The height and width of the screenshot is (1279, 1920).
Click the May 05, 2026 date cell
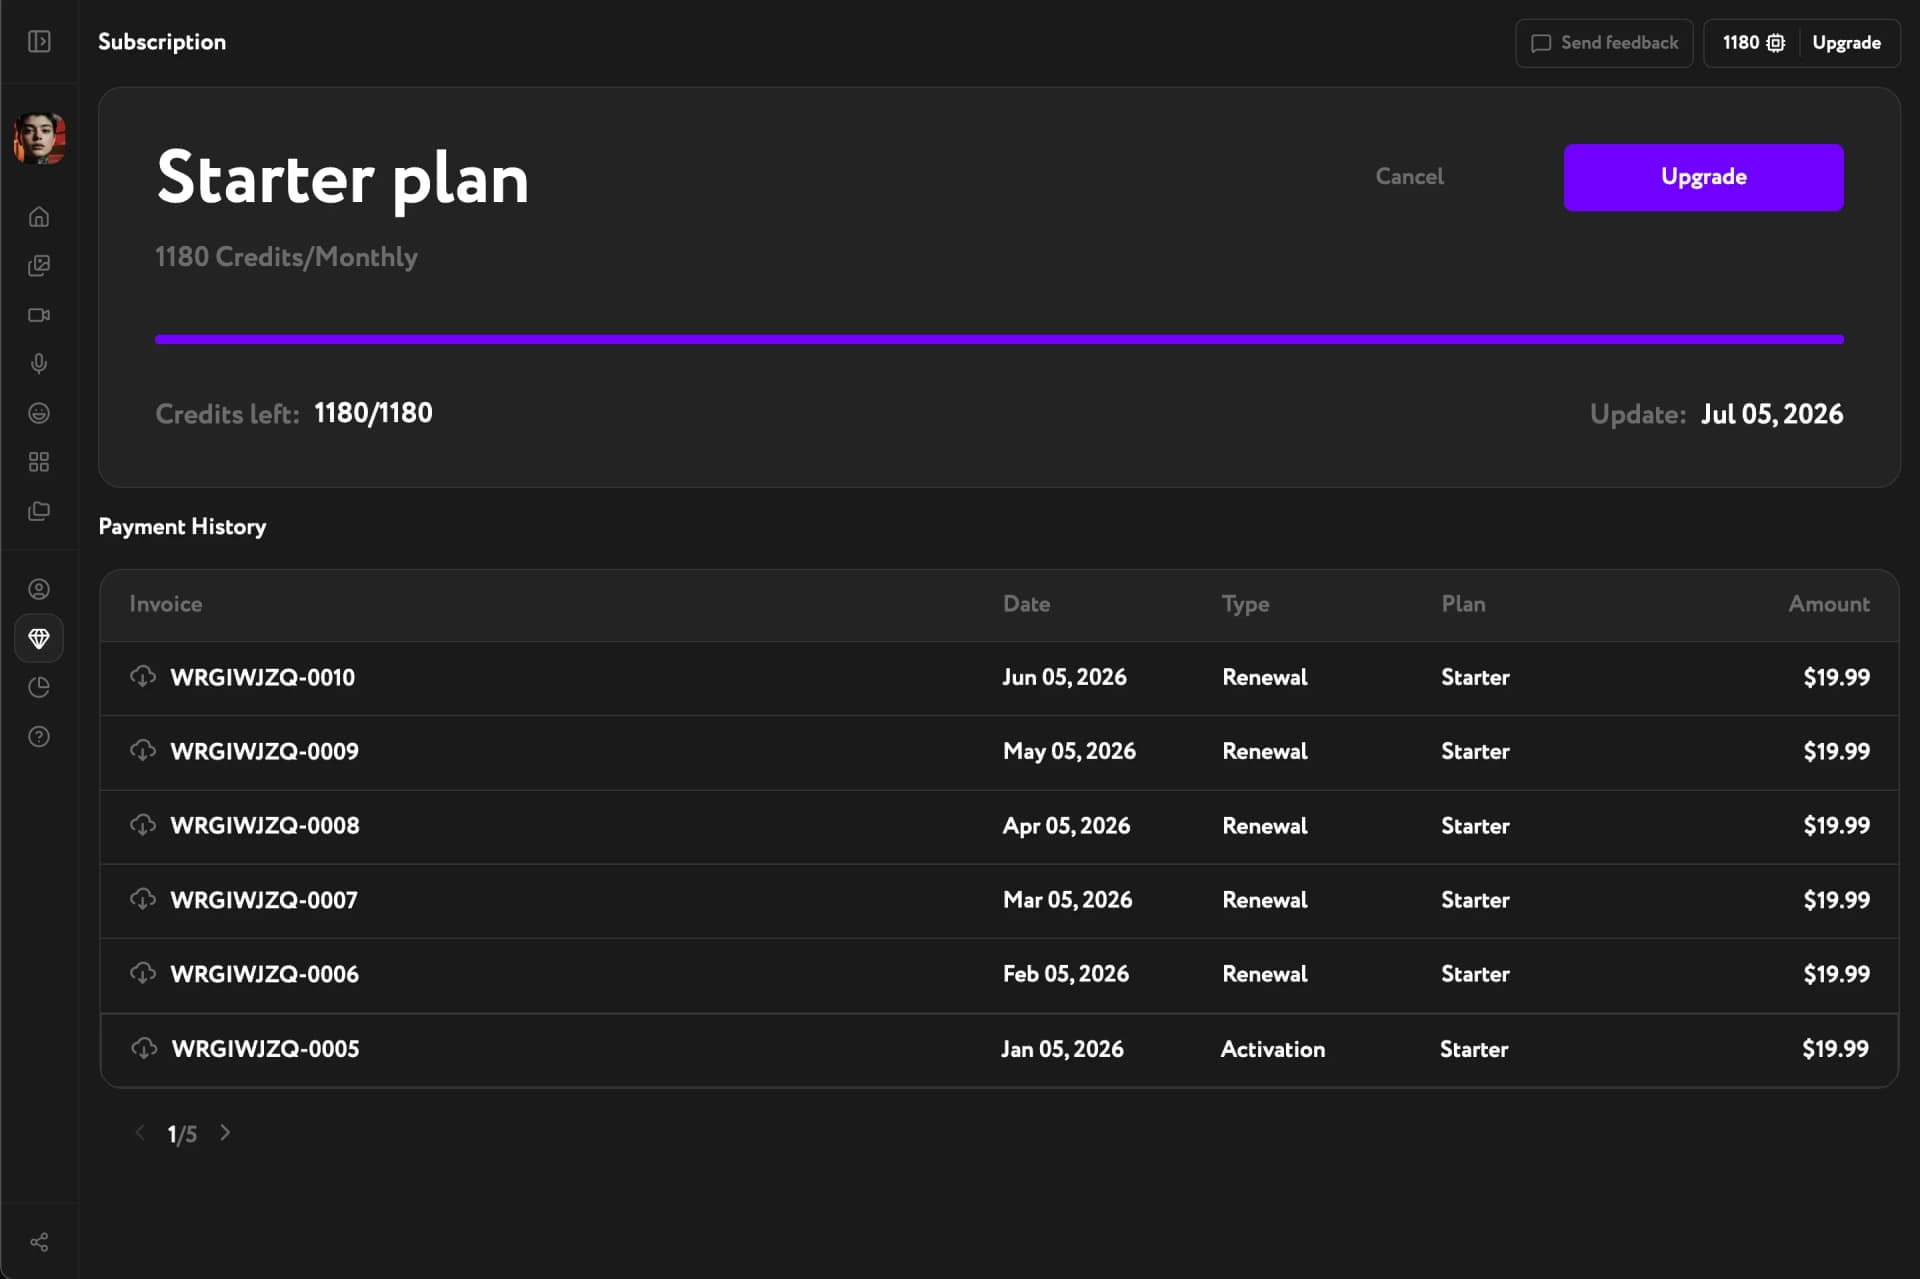tap(1069, 751)
